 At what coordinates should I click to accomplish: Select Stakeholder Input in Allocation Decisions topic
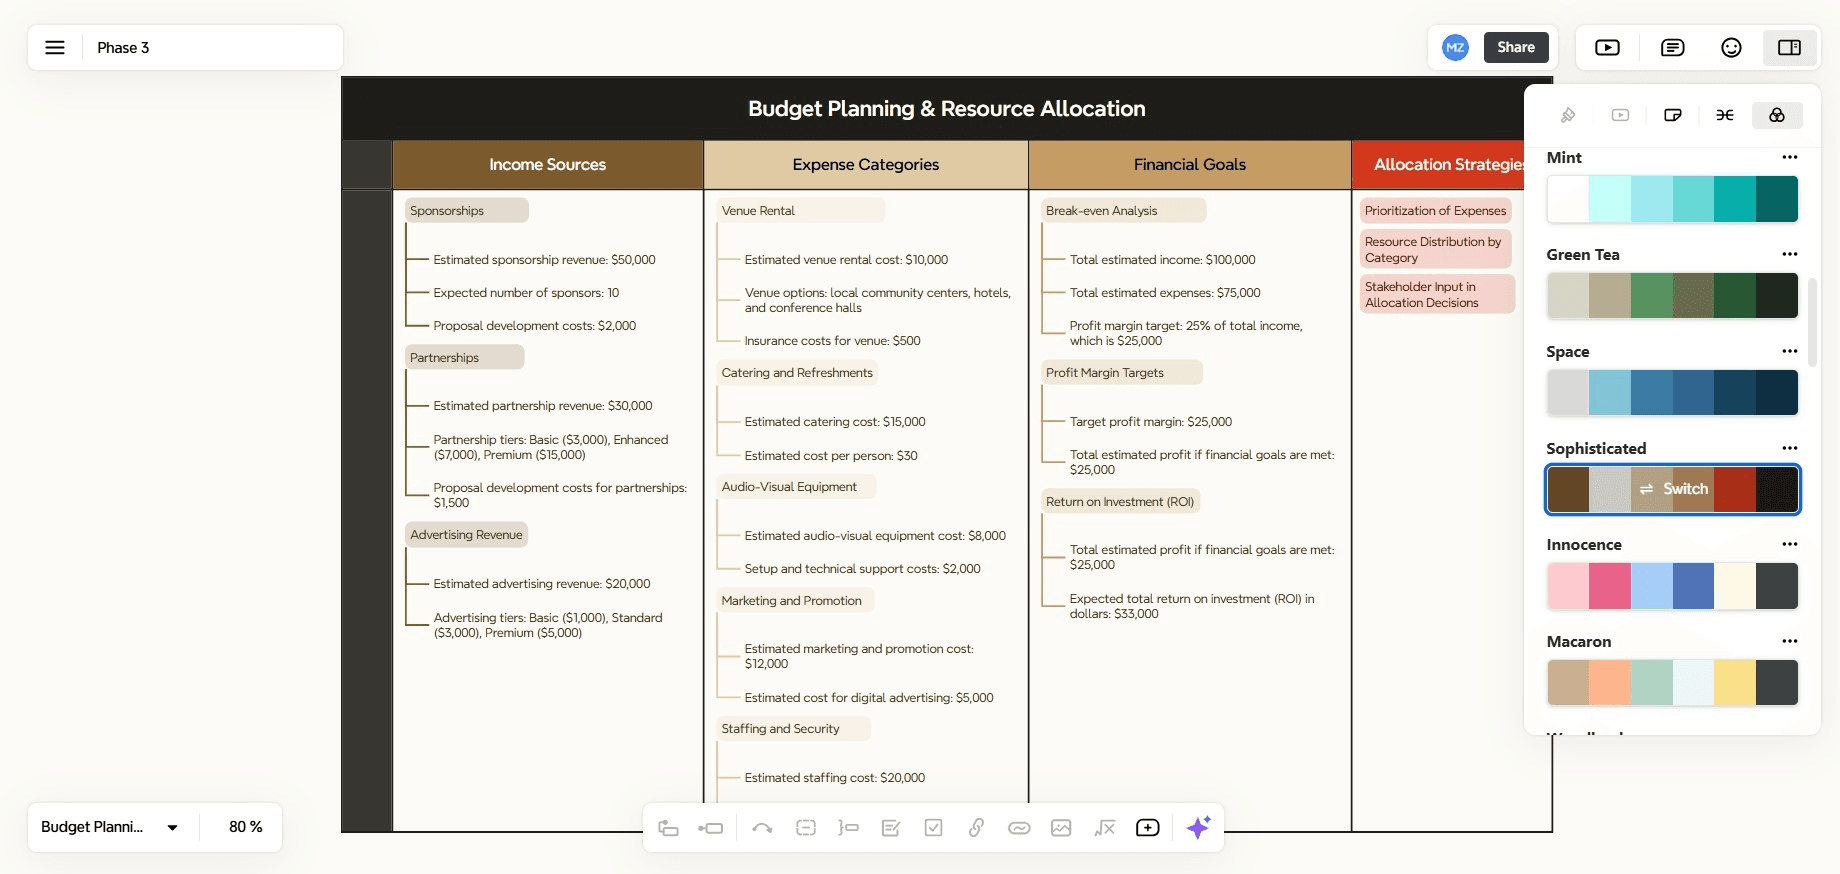tap(1437, 294)
